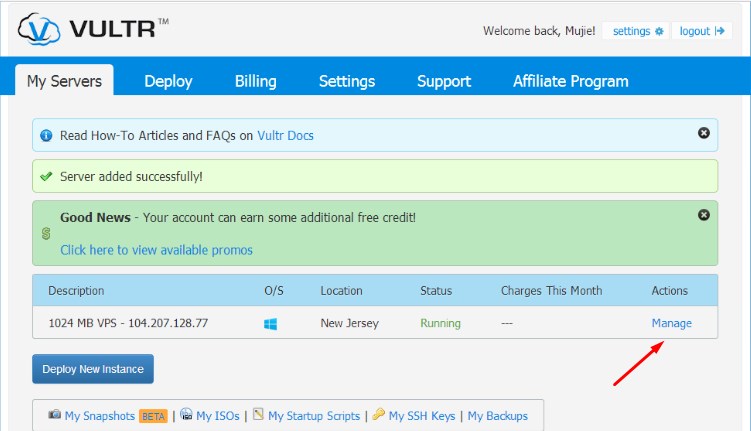Open the Affiliate Program tab
The height and width of the screenshot is (431, 751).
pos(570,81)
